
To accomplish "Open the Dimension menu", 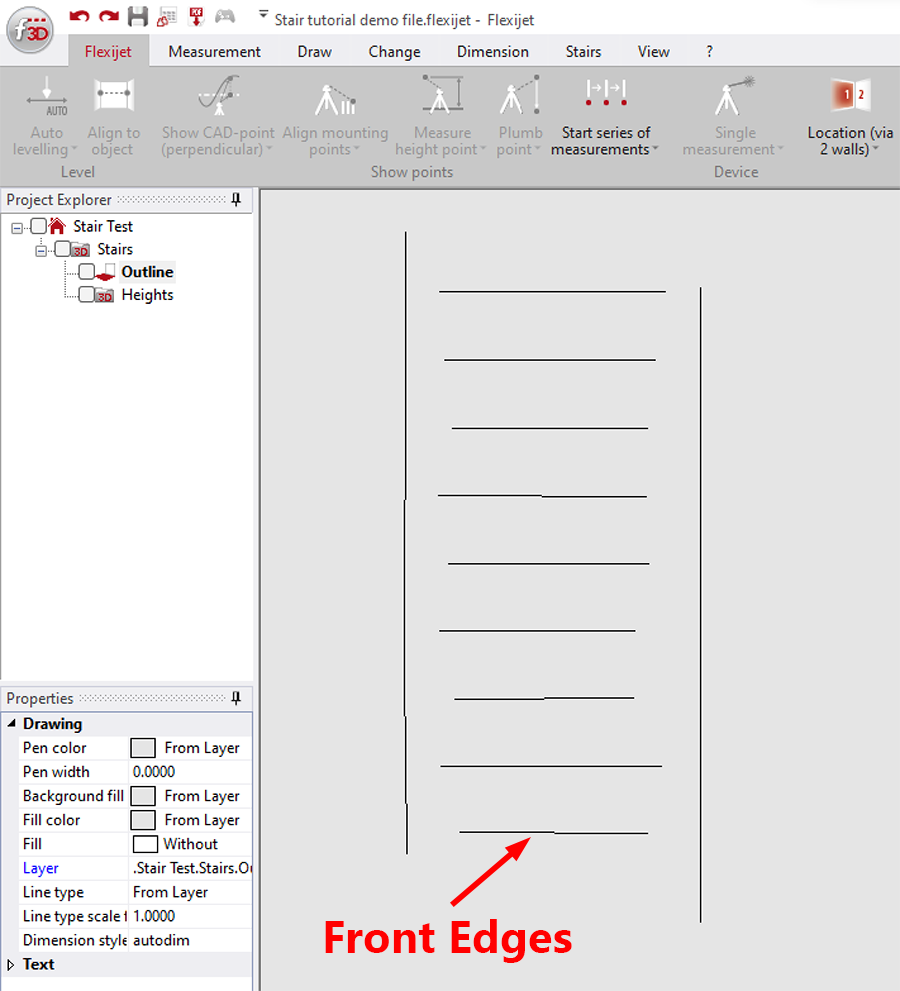I will pyautogui.click(x=492, y=51).
